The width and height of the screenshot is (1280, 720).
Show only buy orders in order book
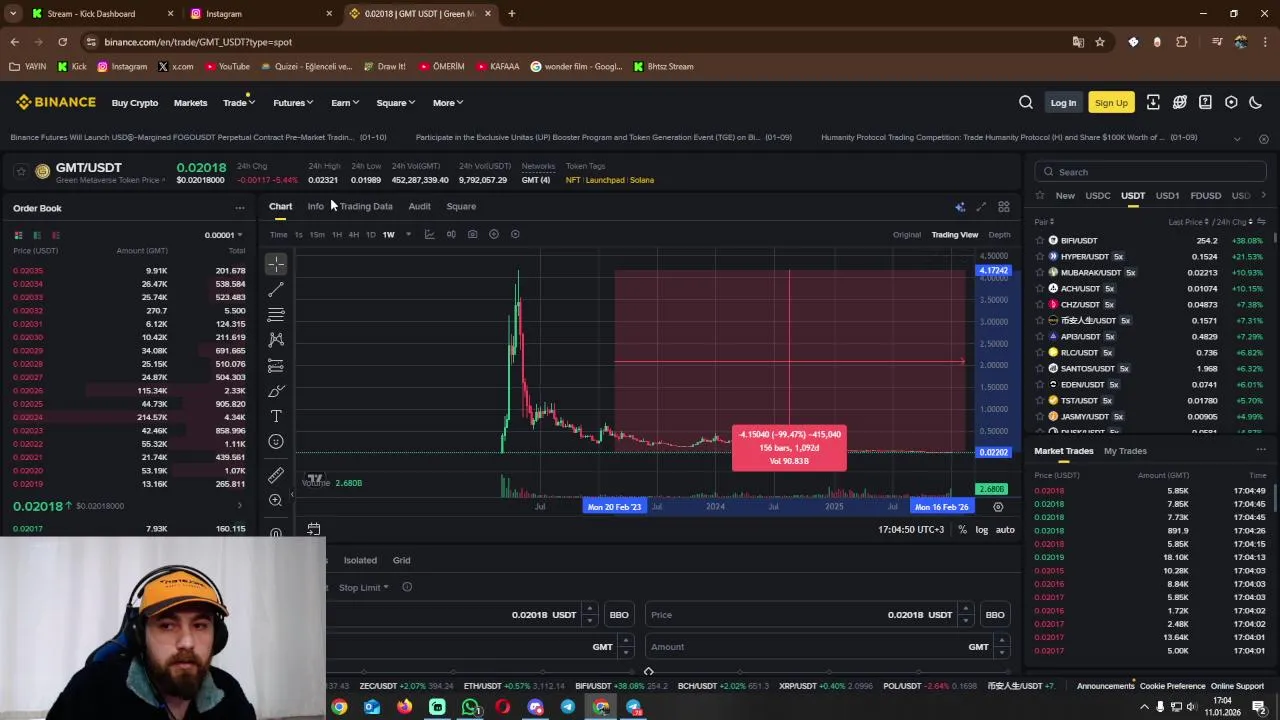coord(37,235)
